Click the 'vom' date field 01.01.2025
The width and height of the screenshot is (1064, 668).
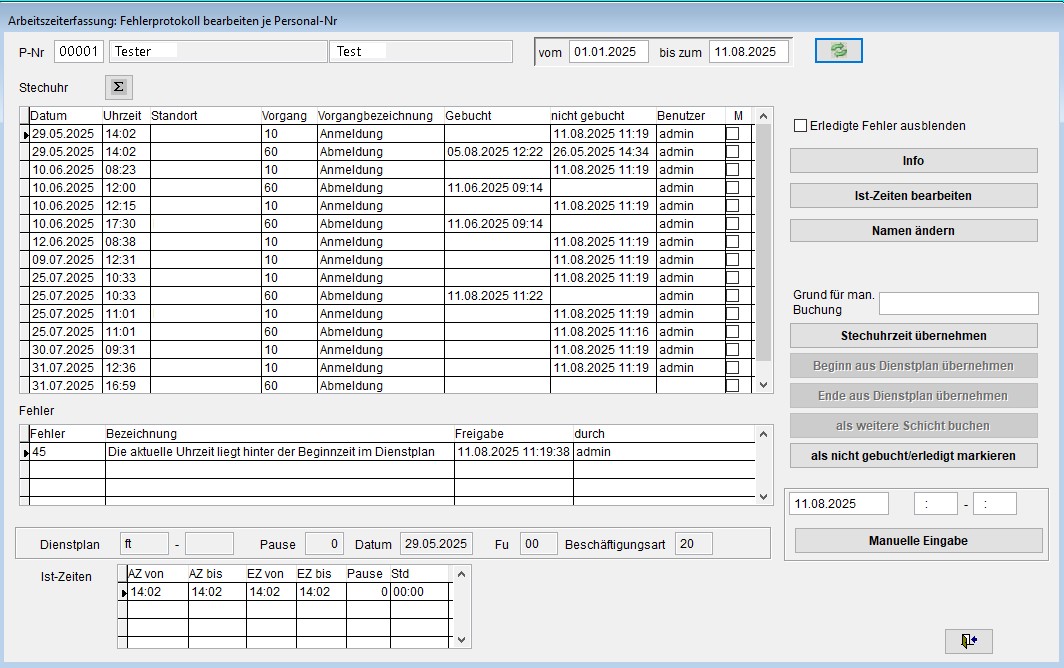(609, 52)
